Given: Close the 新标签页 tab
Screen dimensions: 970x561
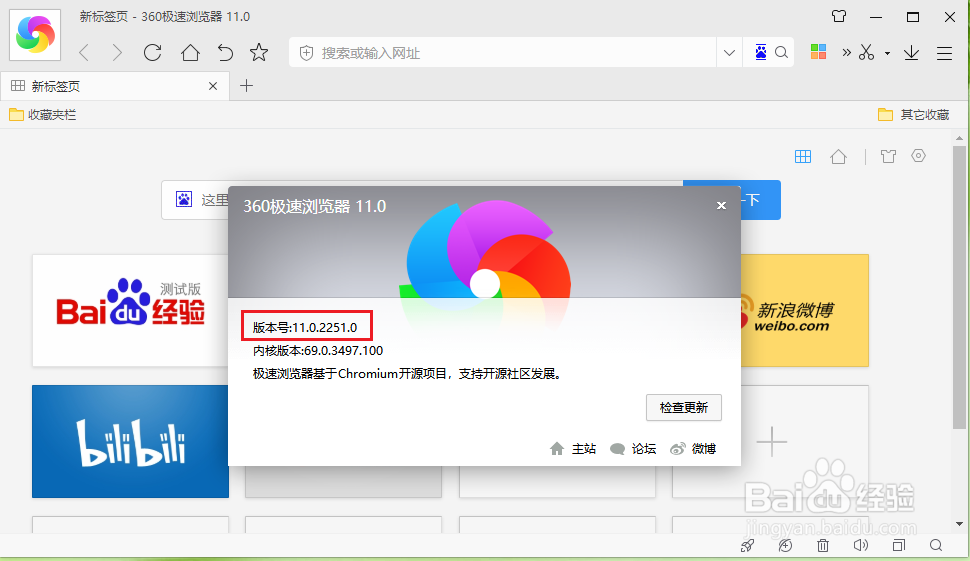Looking at the screenshot, I should pyautogui.click(x=213, y=86).
